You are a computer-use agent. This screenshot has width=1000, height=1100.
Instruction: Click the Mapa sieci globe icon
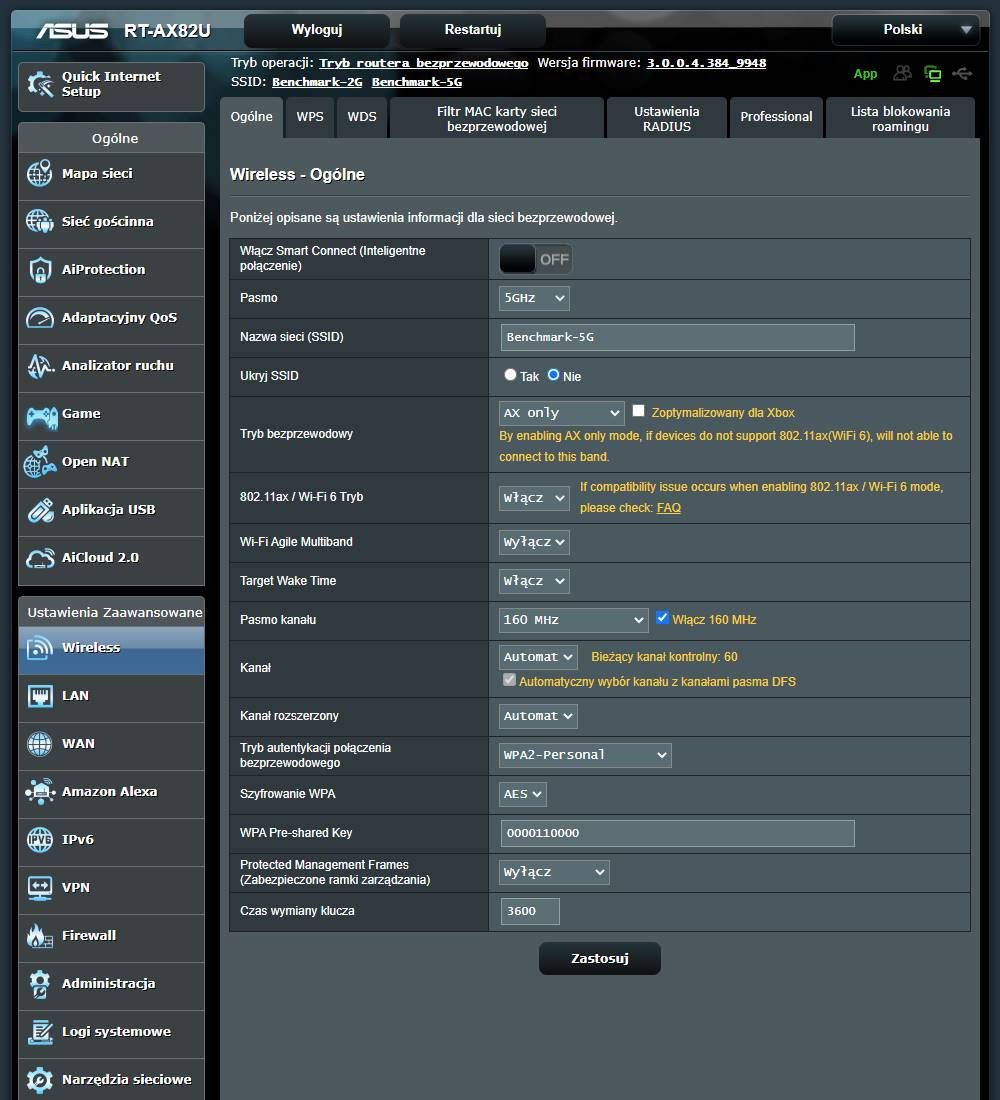[39, 173]
